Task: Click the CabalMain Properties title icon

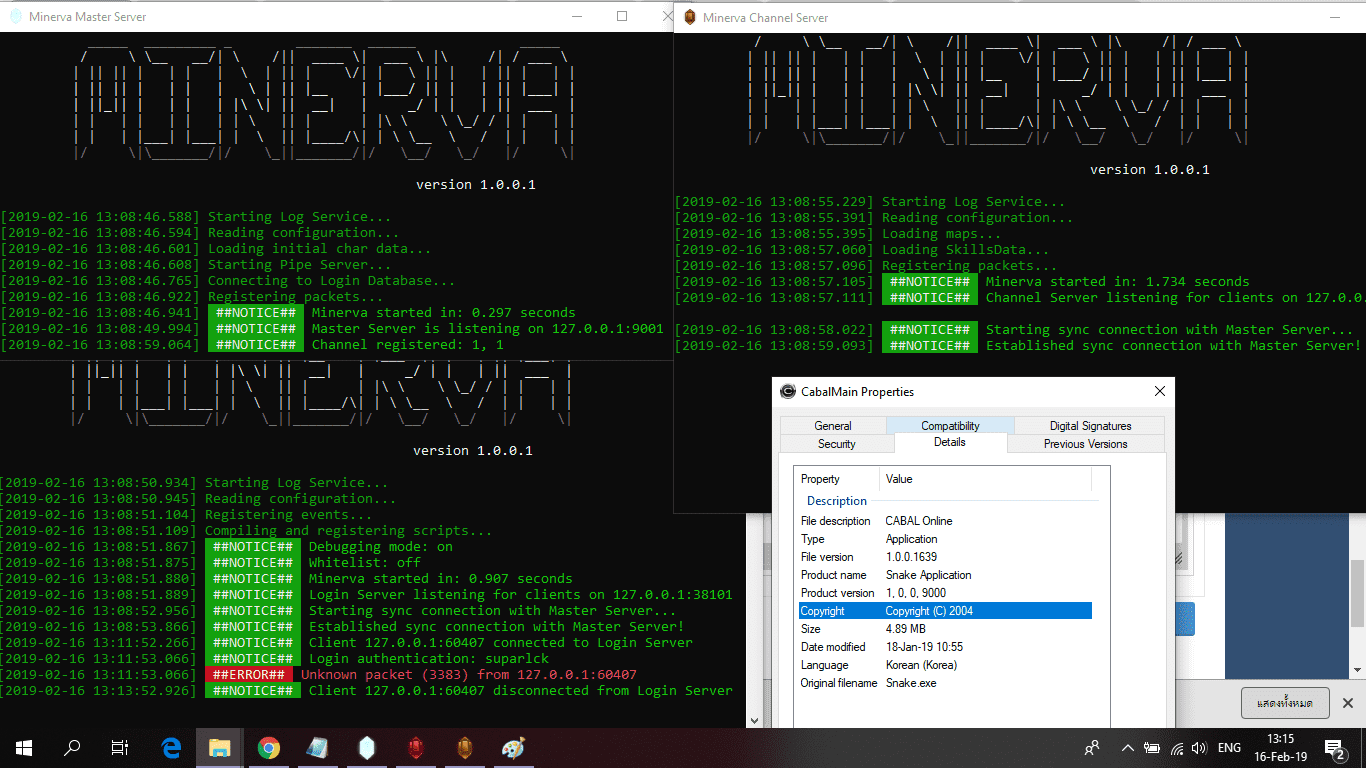Action: tap(788, 391)
